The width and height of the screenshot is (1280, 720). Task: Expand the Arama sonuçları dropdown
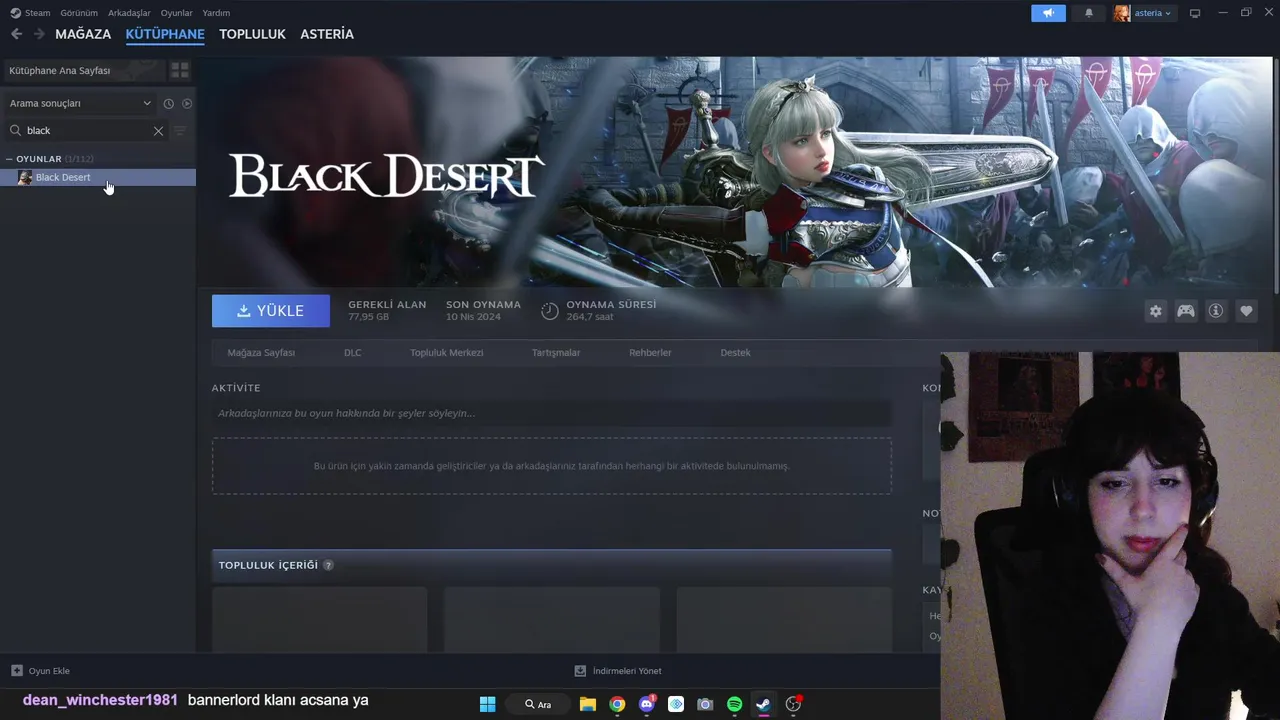point(79,103)
